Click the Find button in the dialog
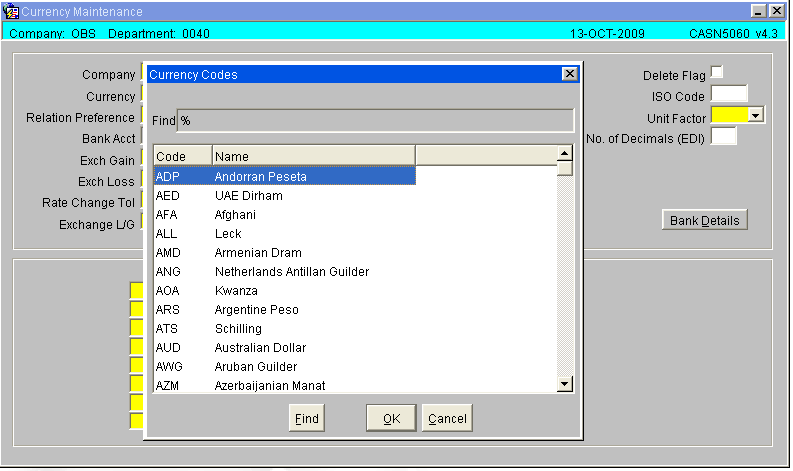The image size is (793, 471). click(x=306, y=418)
